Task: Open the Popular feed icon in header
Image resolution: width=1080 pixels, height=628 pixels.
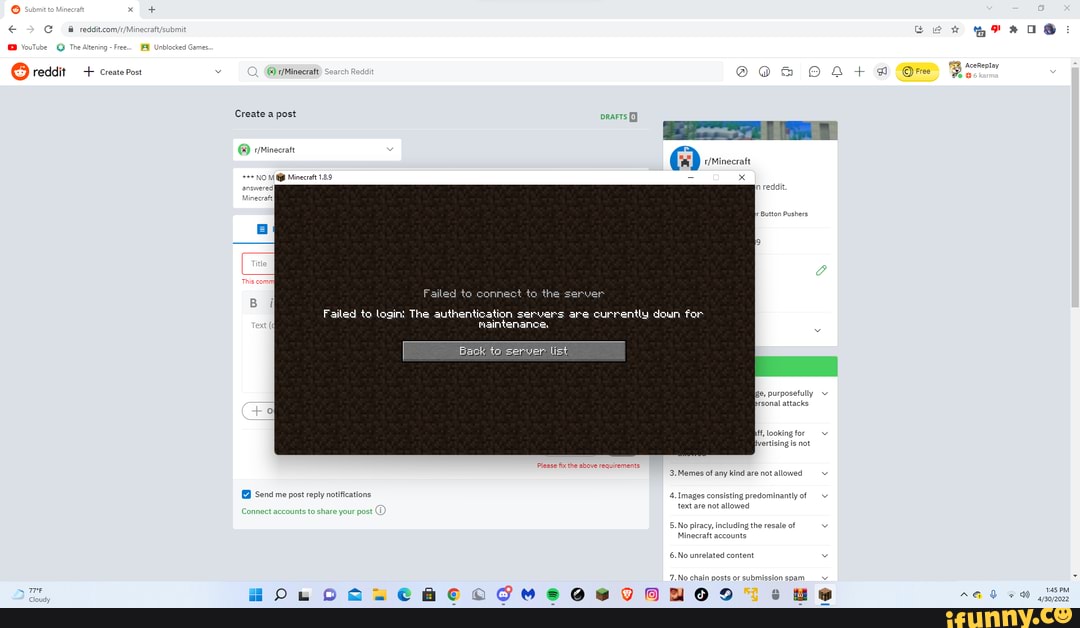Action: point(741,72)
